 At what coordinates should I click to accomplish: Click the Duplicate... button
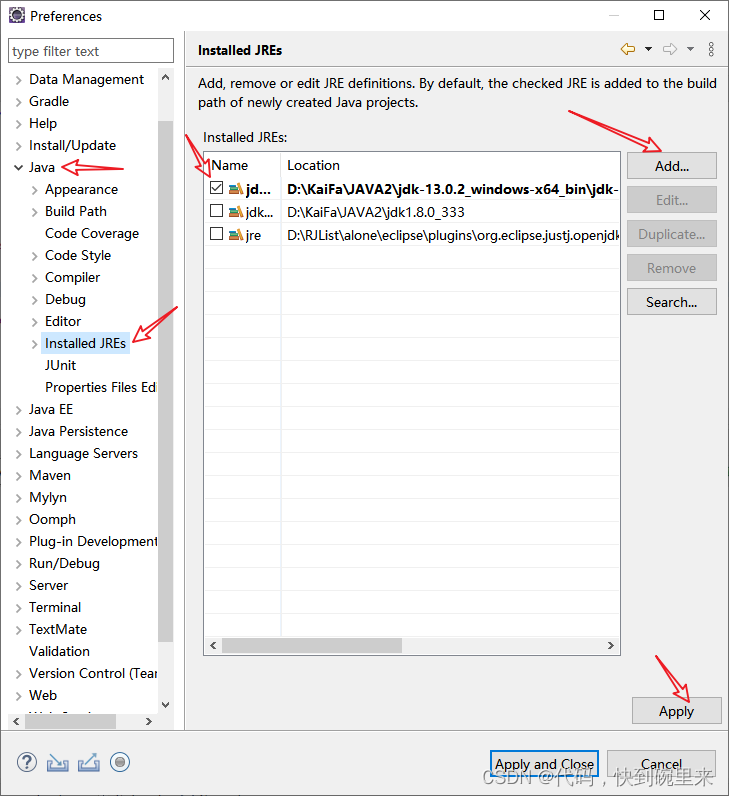(672, 234)
